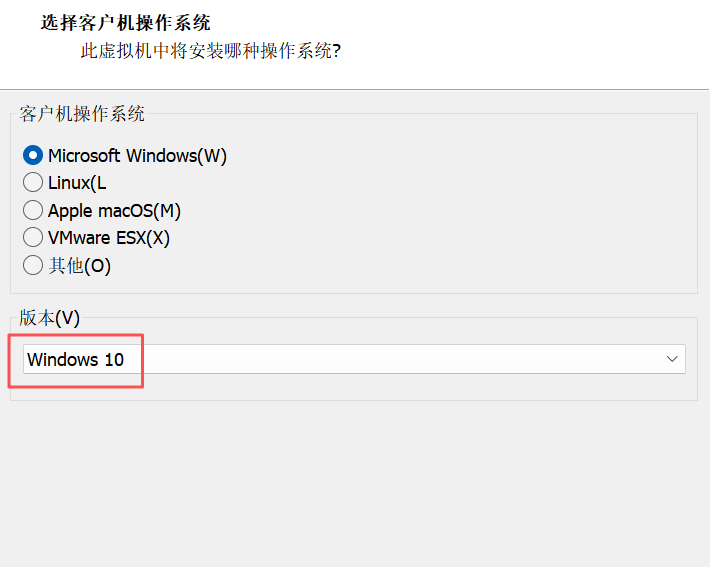Click the 选择客户机操作系统 heading
The height and width of the screenshot is (567, 710).
[x=126, y=22]
